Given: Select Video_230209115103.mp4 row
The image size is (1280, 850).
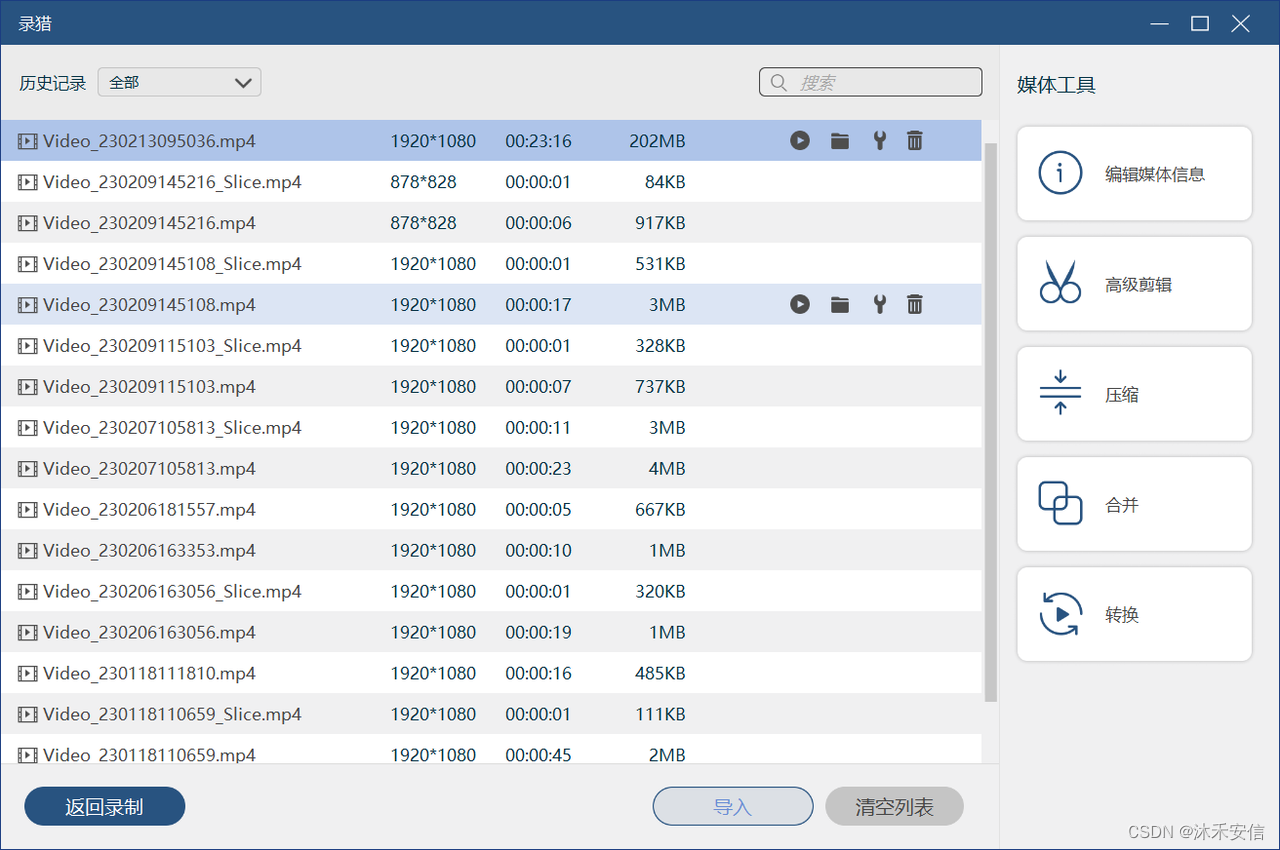Looking at the screenshot, I should (490, 386).
